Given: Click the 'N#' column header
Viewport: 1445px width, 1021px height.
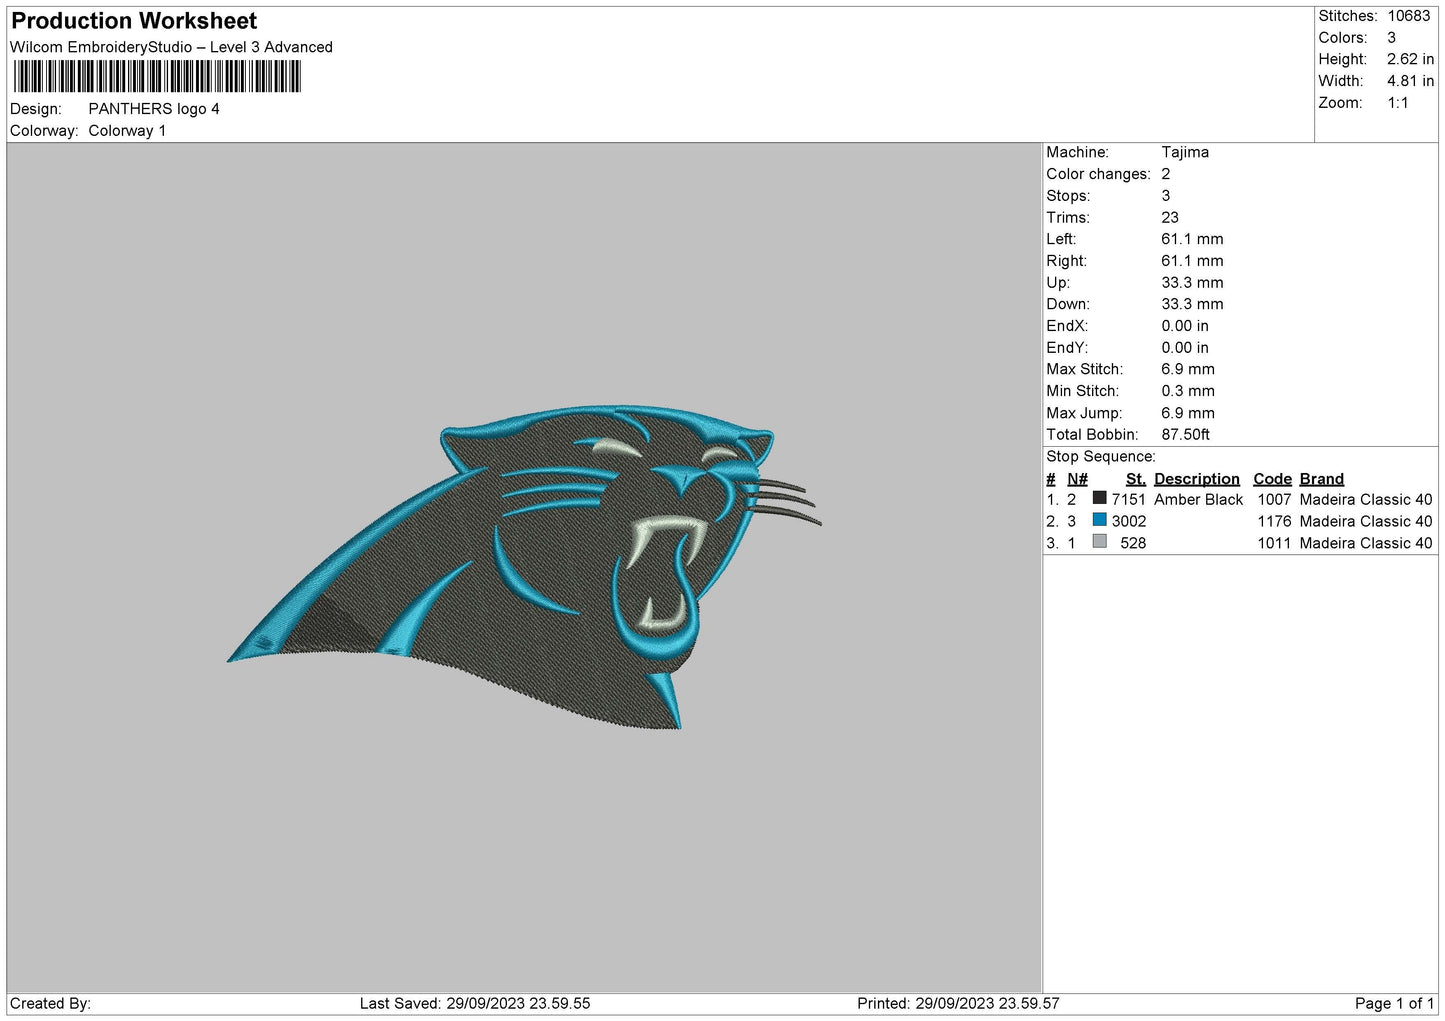Looking at the screenshot, I should point(1077,479).
